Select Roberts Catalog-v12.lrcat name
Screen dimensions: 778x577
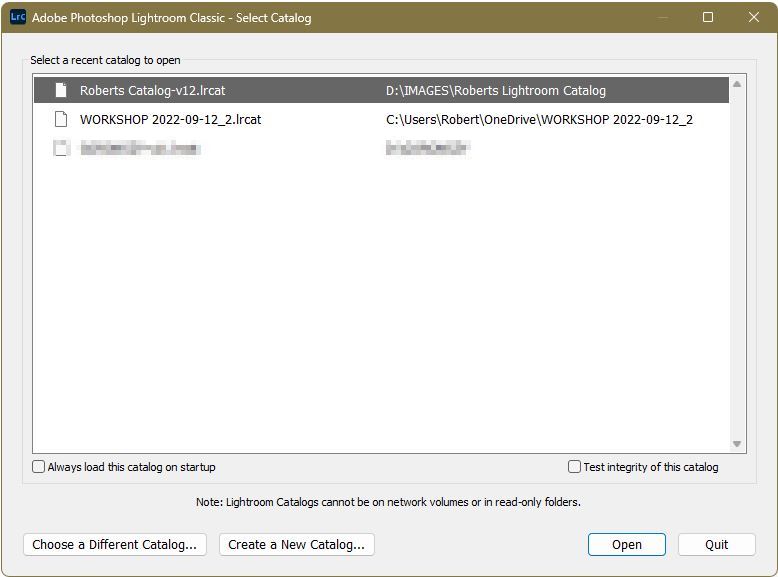(152, 90)
